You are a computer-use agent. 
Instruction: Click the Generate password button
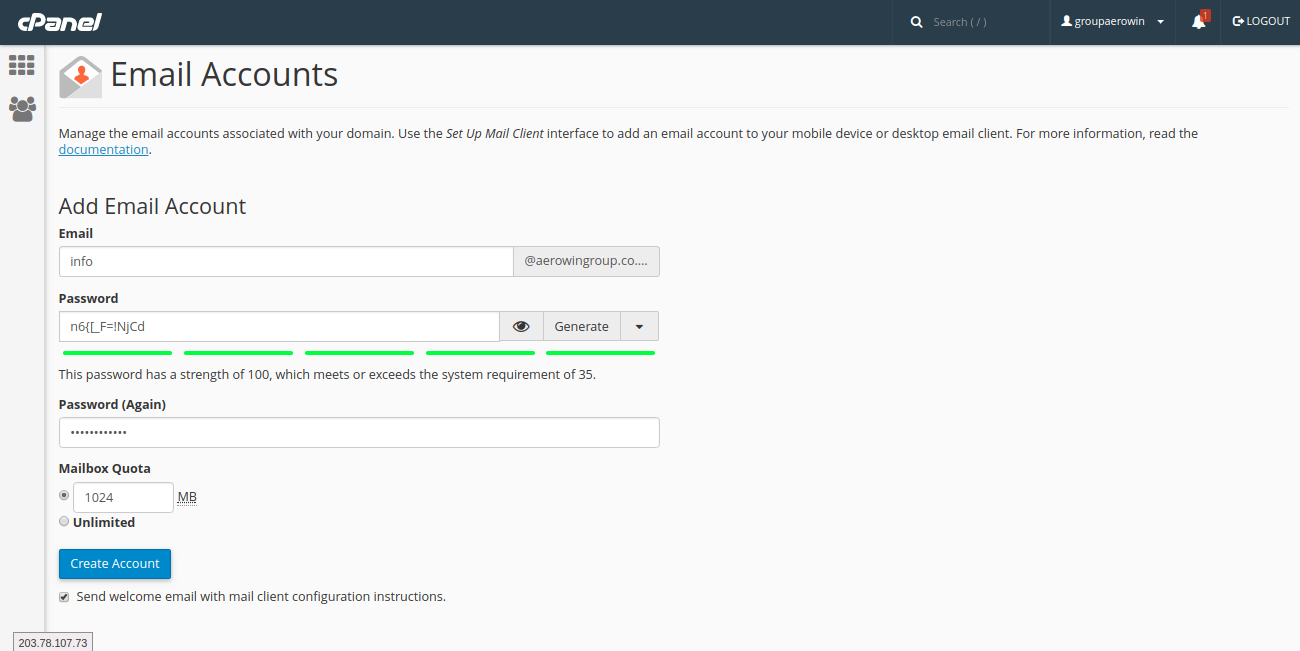click(581, 327)
